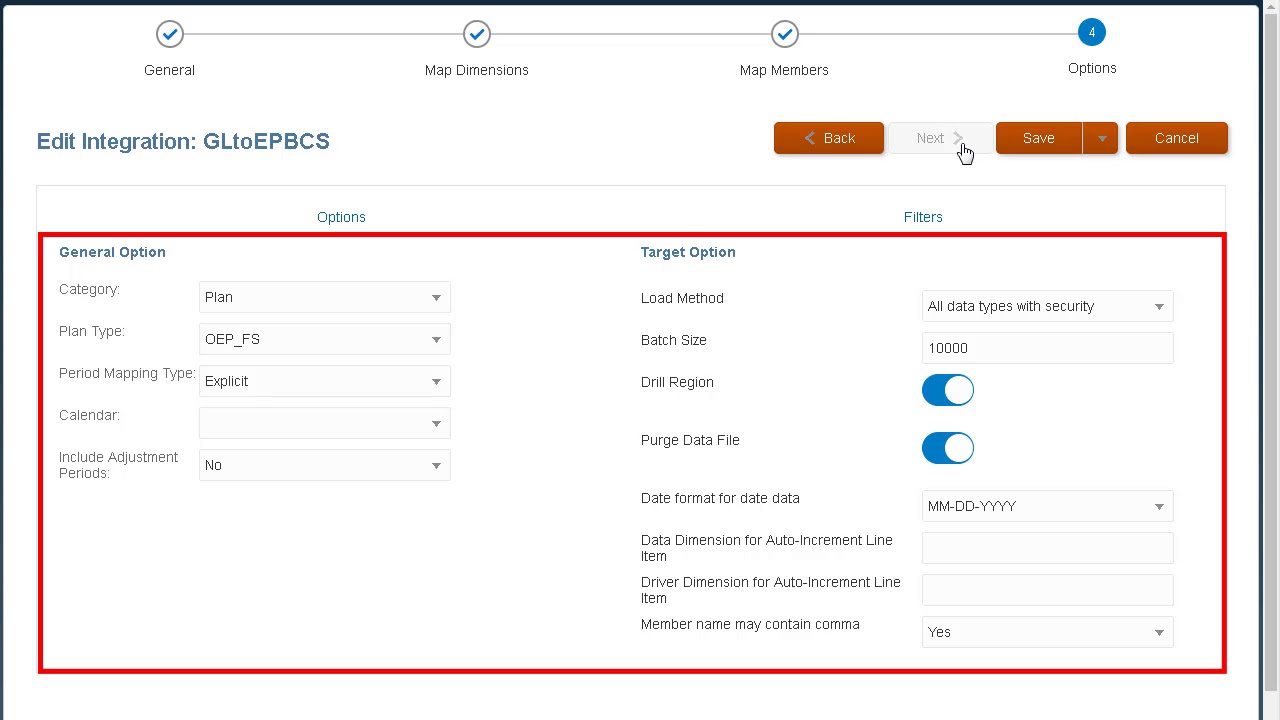Click the disabled Next button
The image size is (1280, 720).
point(940,138)
